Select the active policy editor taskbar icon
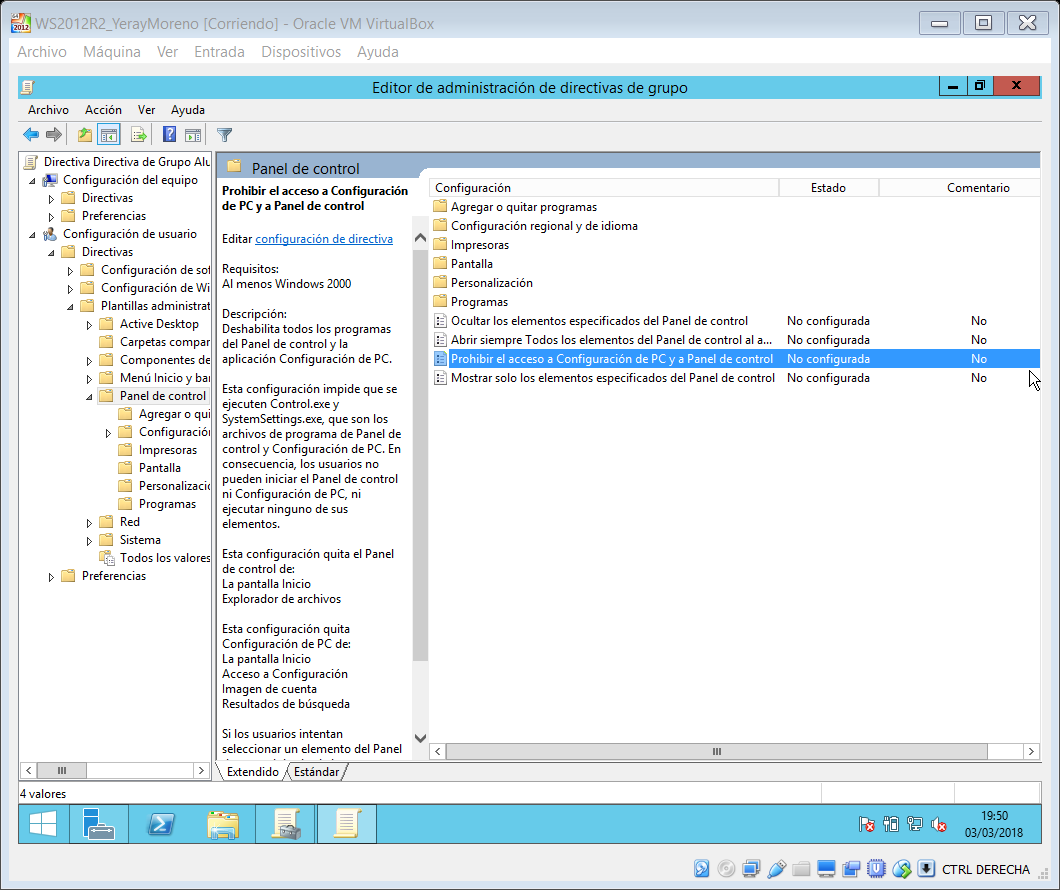Screen dimensions: 1060x890 point(347,824)
